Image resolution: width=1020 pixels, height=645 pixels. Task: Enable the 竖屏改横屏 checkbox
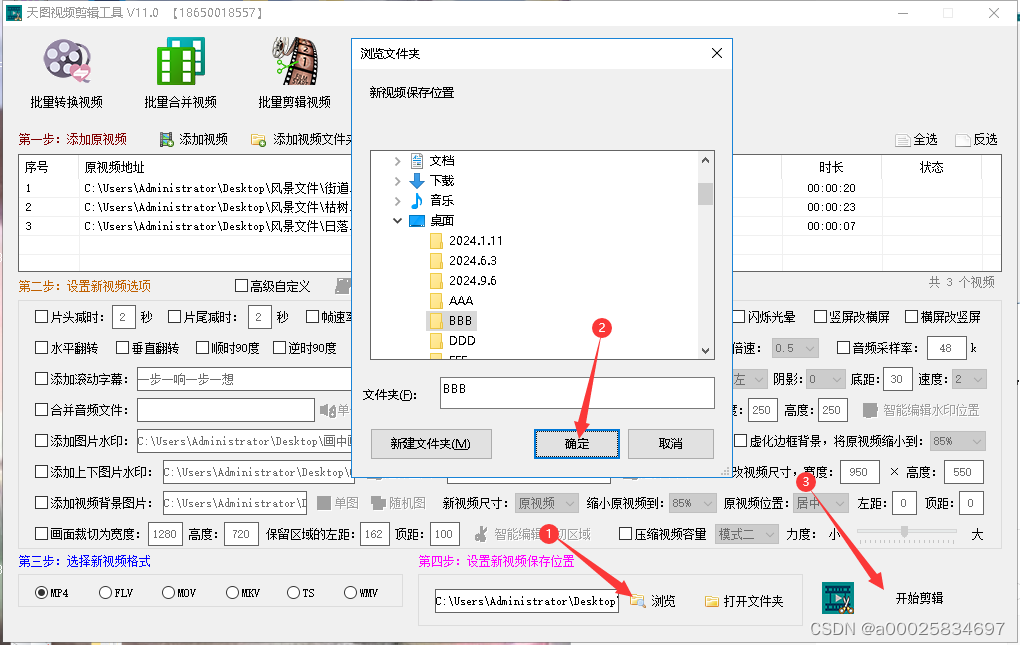tap(820, 317)
